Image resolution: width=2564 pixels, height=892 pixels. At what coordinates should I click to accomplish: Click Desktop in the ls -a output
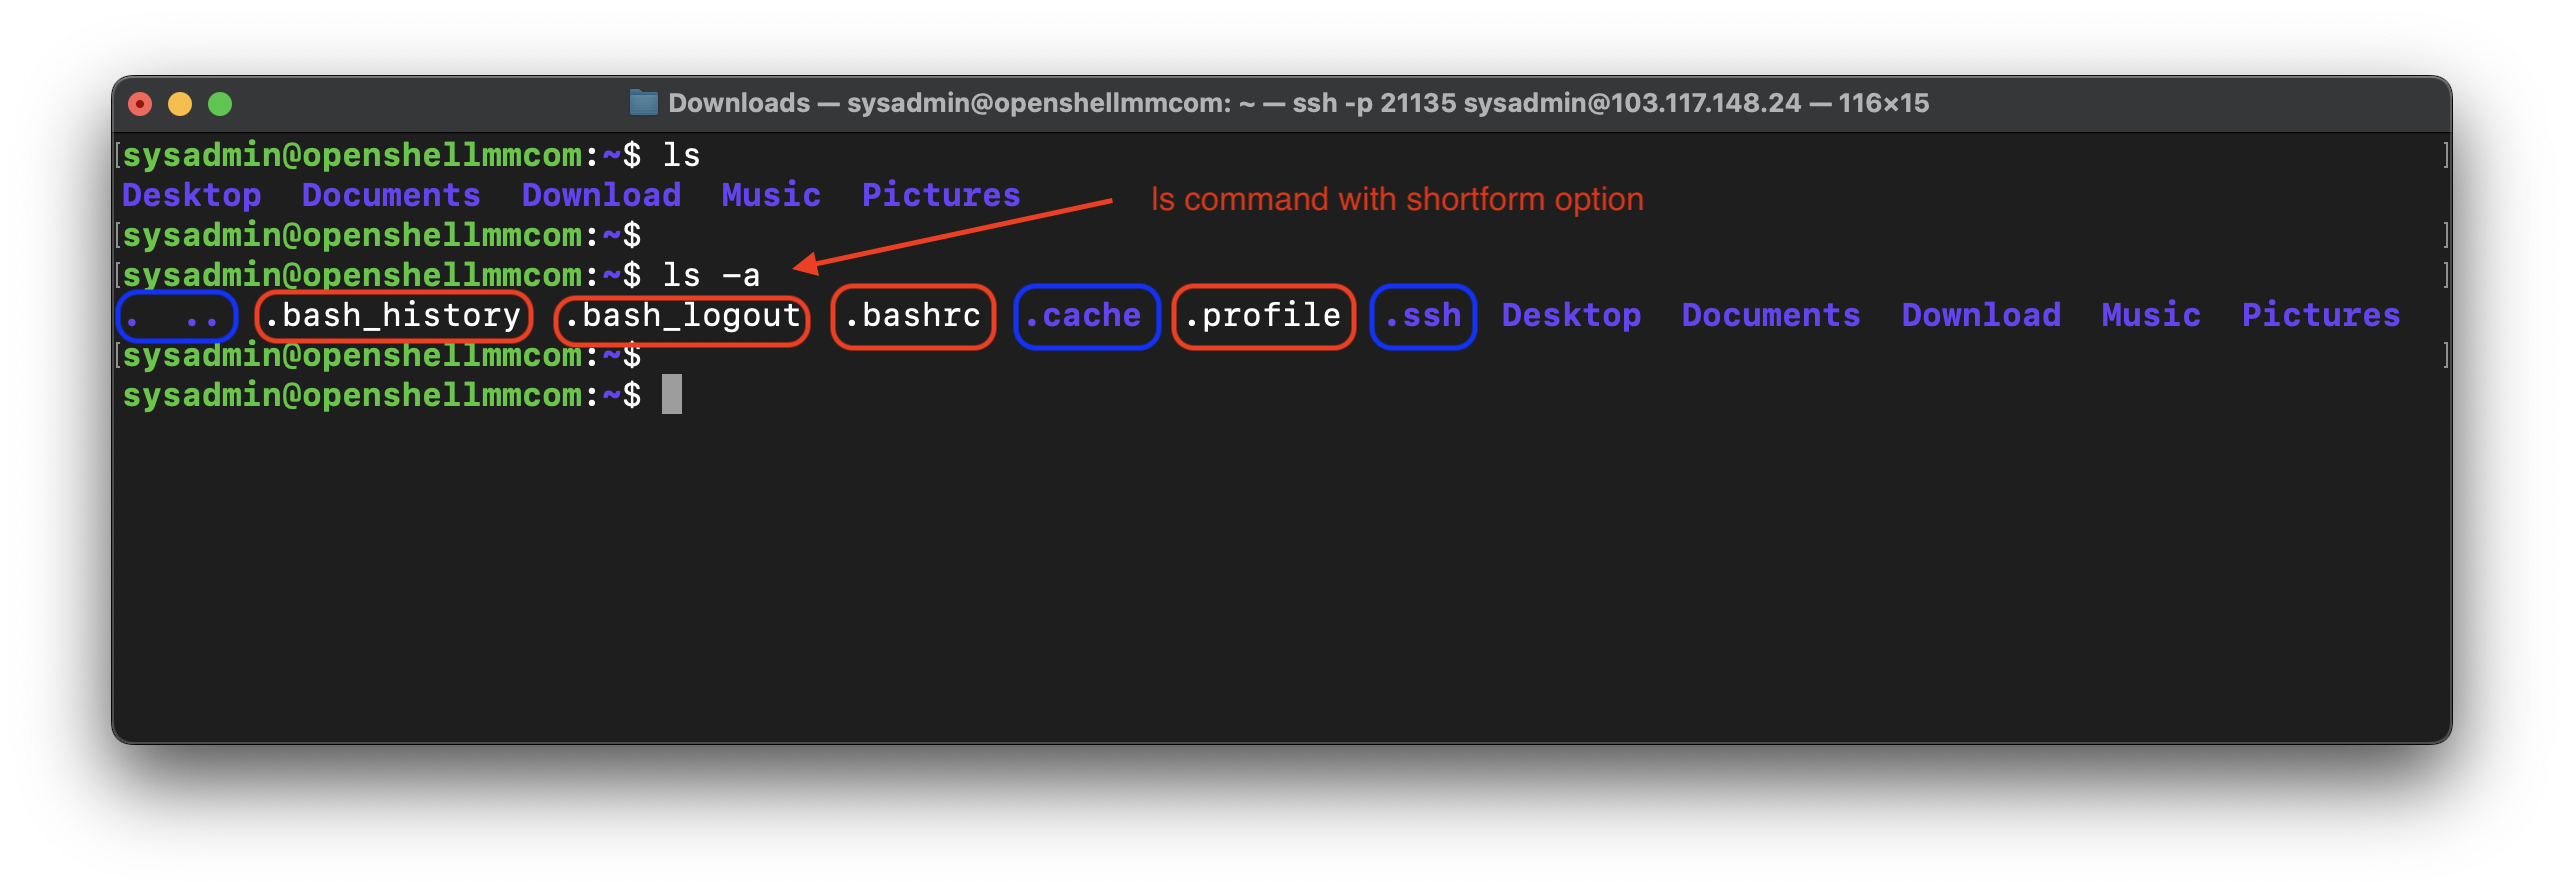click(1571, 316)
